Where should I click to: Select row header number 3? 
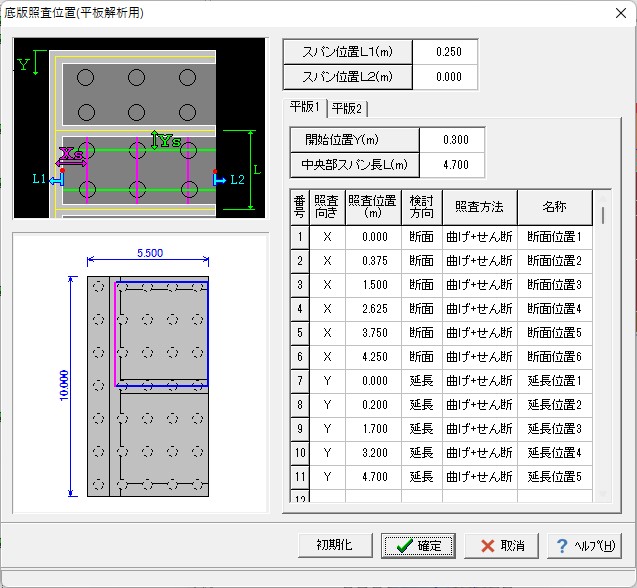coord(300,285)
